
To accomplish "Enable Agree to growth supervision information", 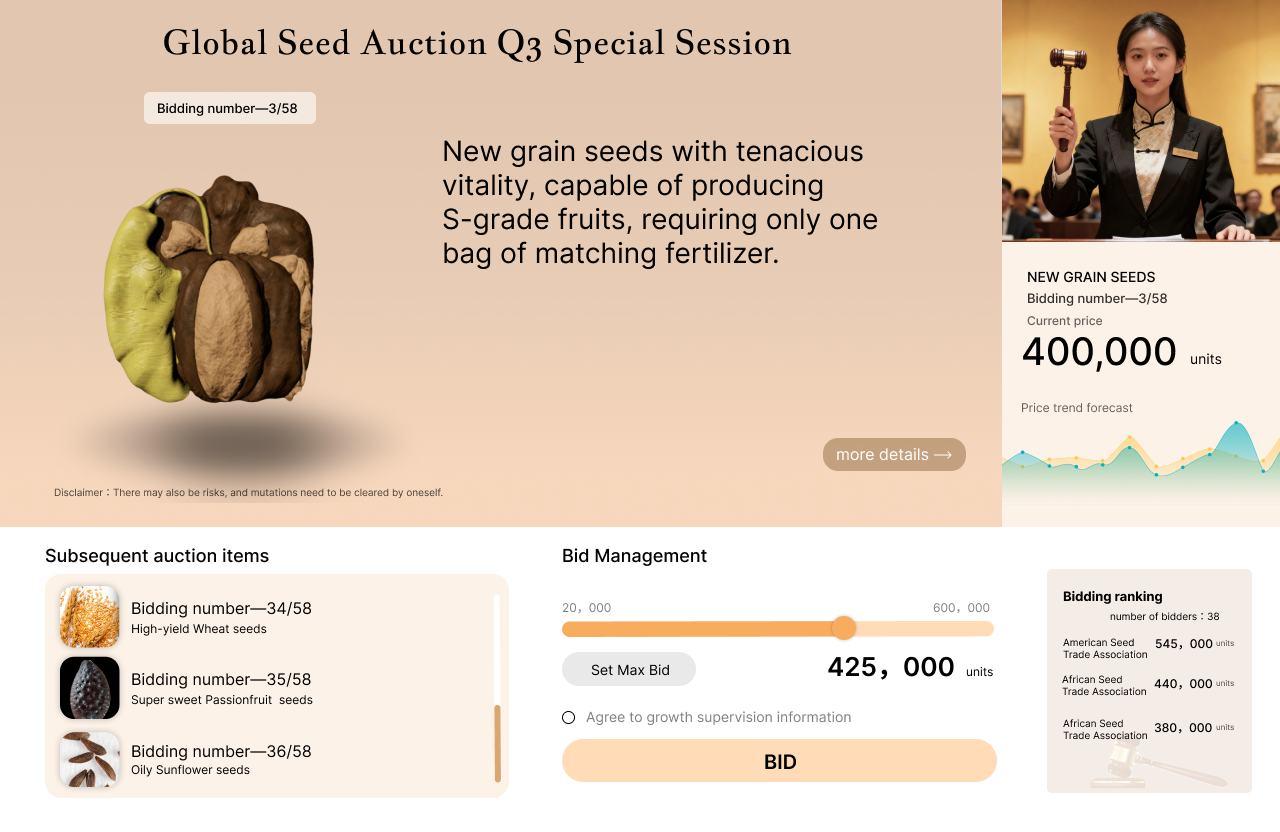I will [569, 717].
